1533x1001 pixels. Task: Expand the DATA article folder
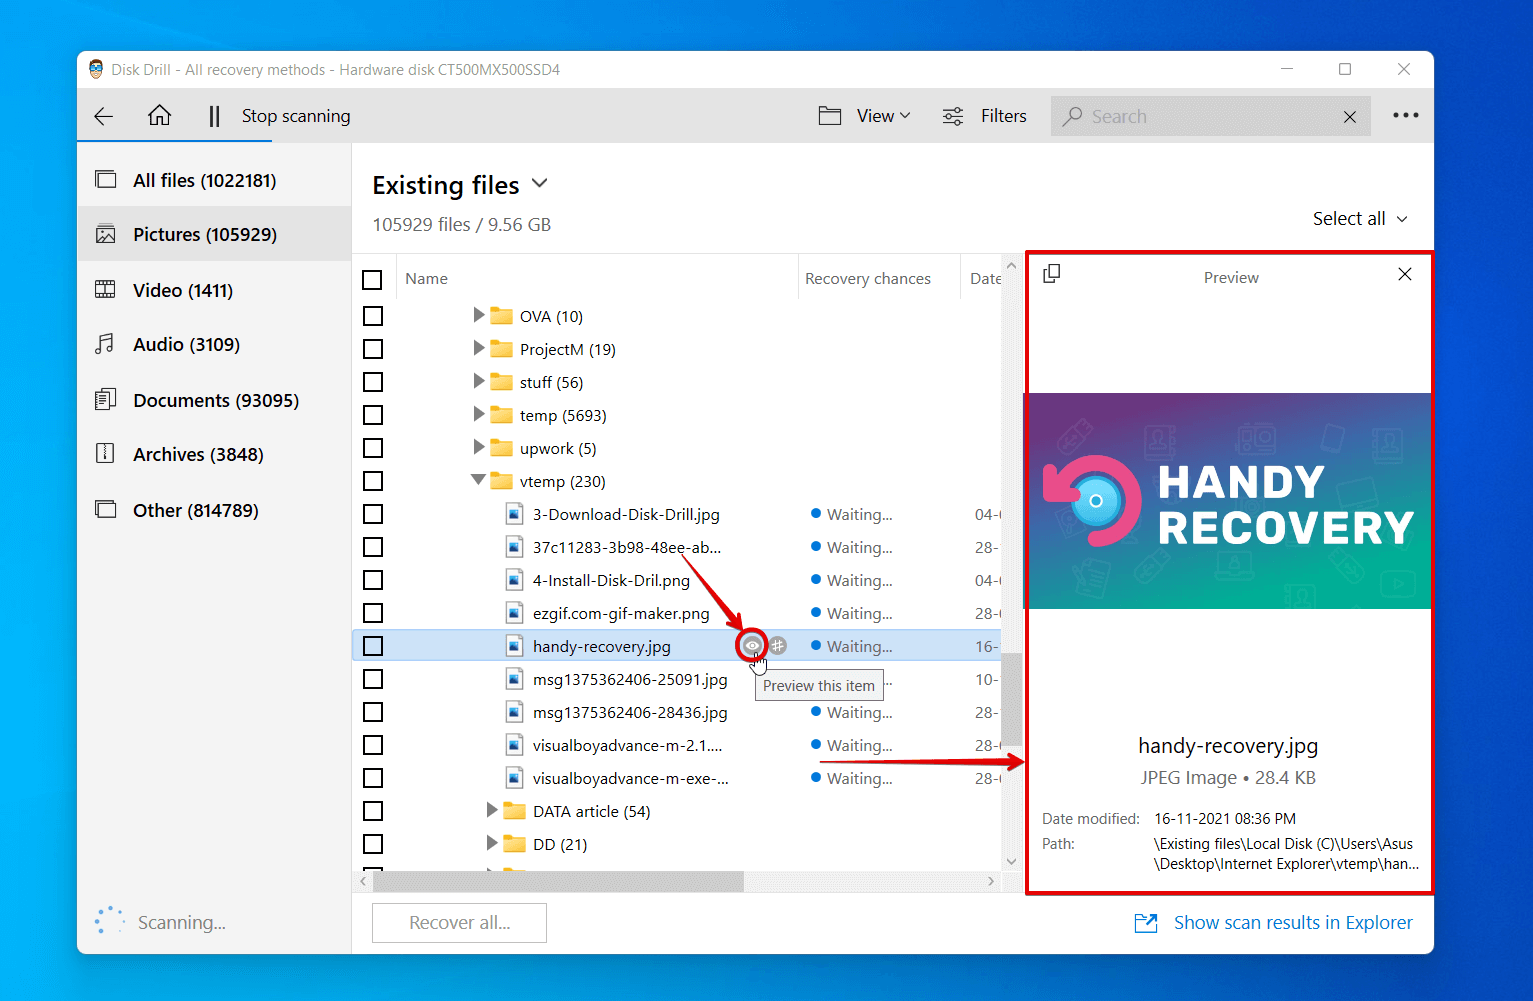492,810
